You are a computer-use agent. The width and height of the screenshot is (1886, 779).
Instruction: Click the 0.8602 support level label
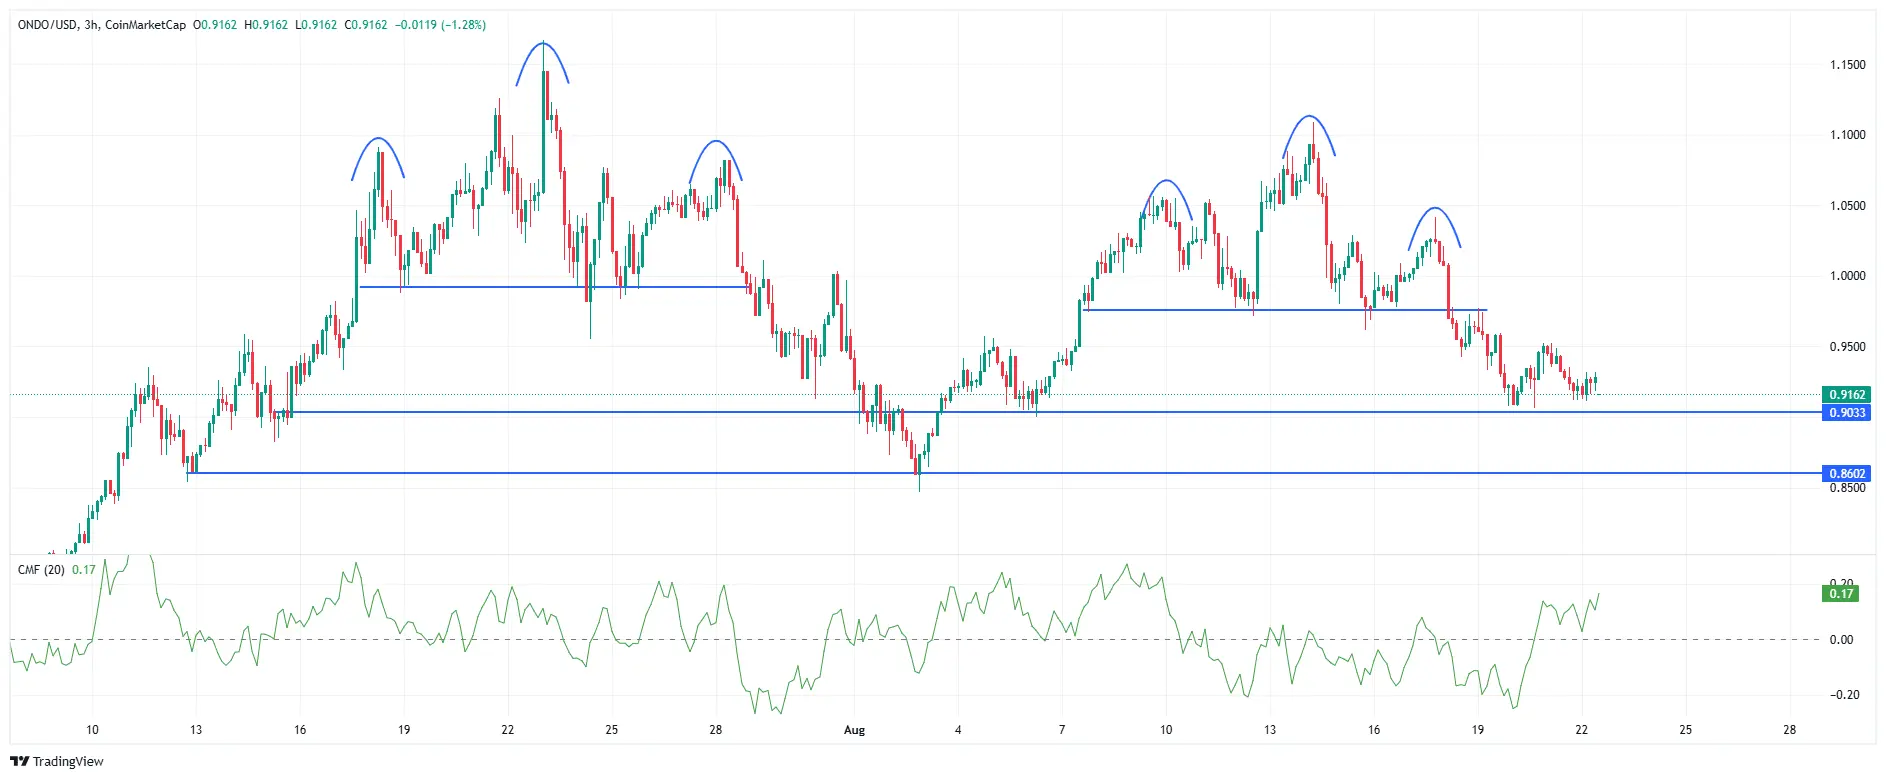pyautogui.click(x=1846, y=474)
